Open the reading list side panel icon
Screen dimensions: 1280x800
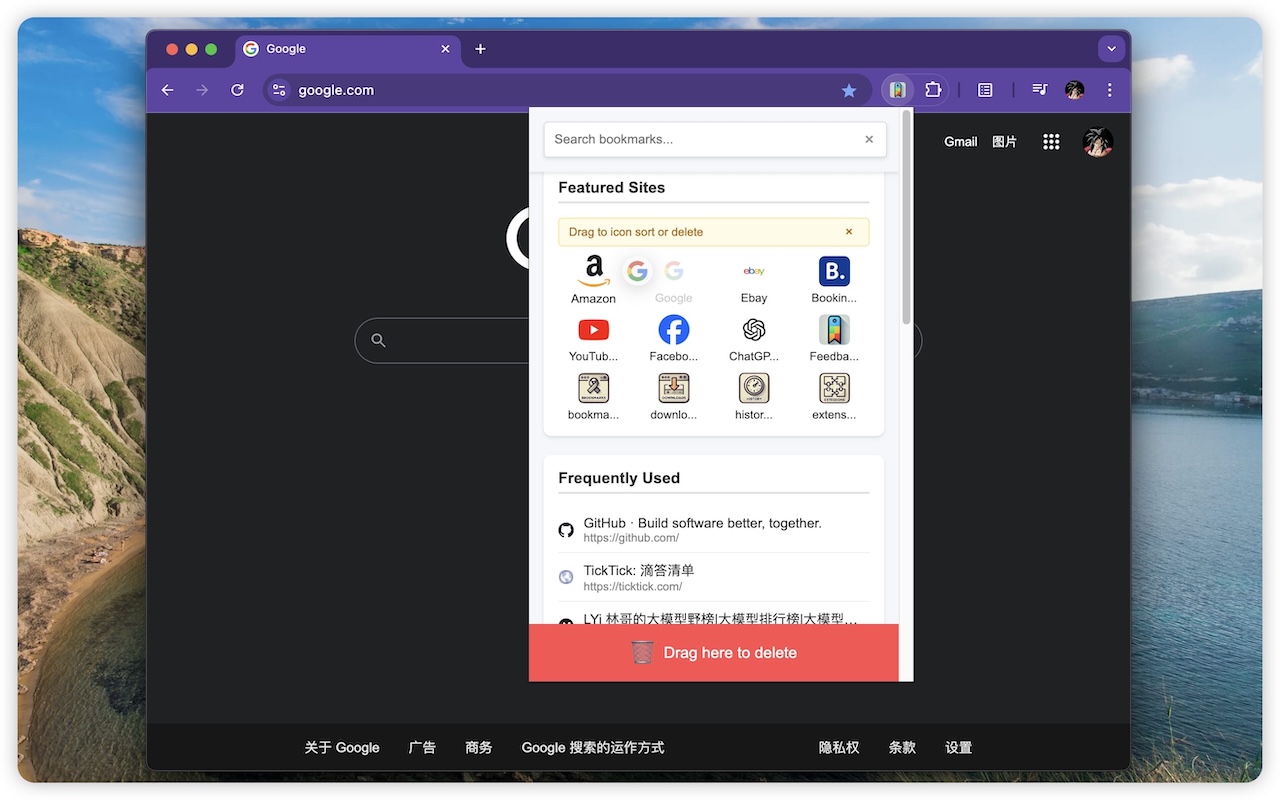[x=985, y=90]
